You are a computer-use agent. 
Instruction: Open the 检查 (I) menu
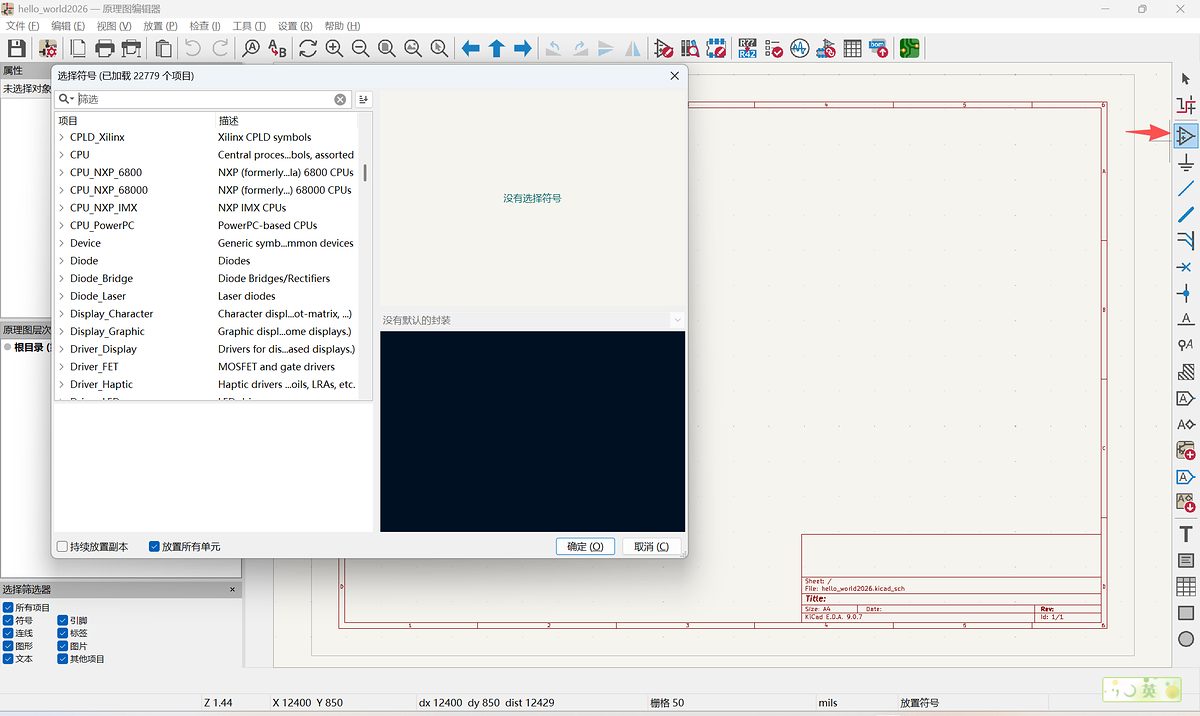[205, 26]
